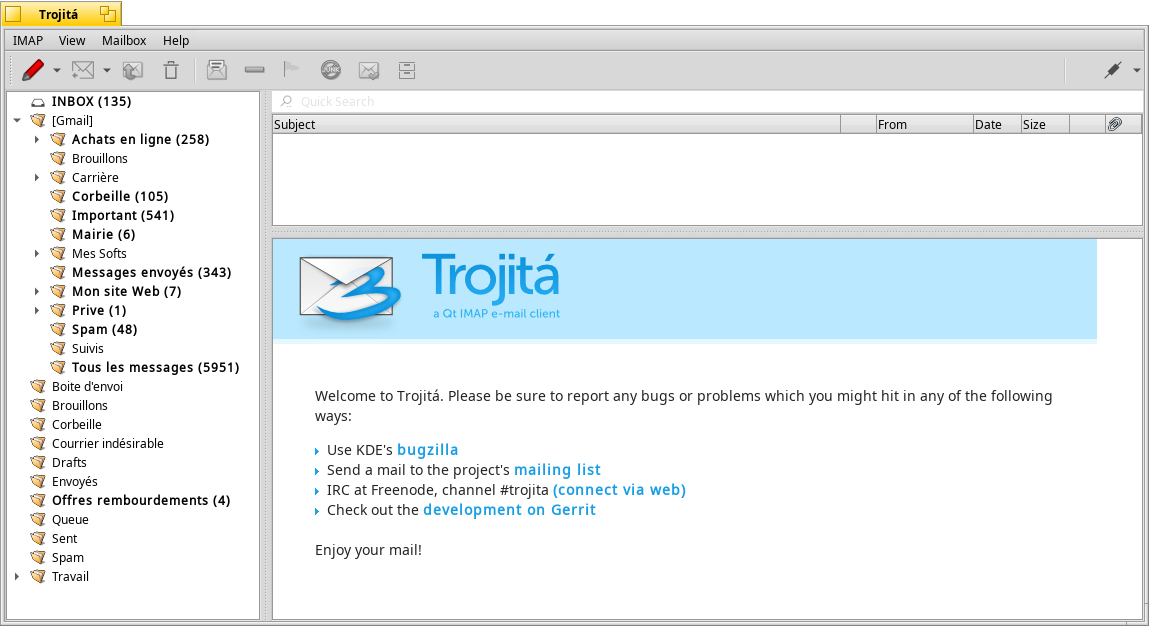Click the Quick Search input field

[x=708, y=101]
